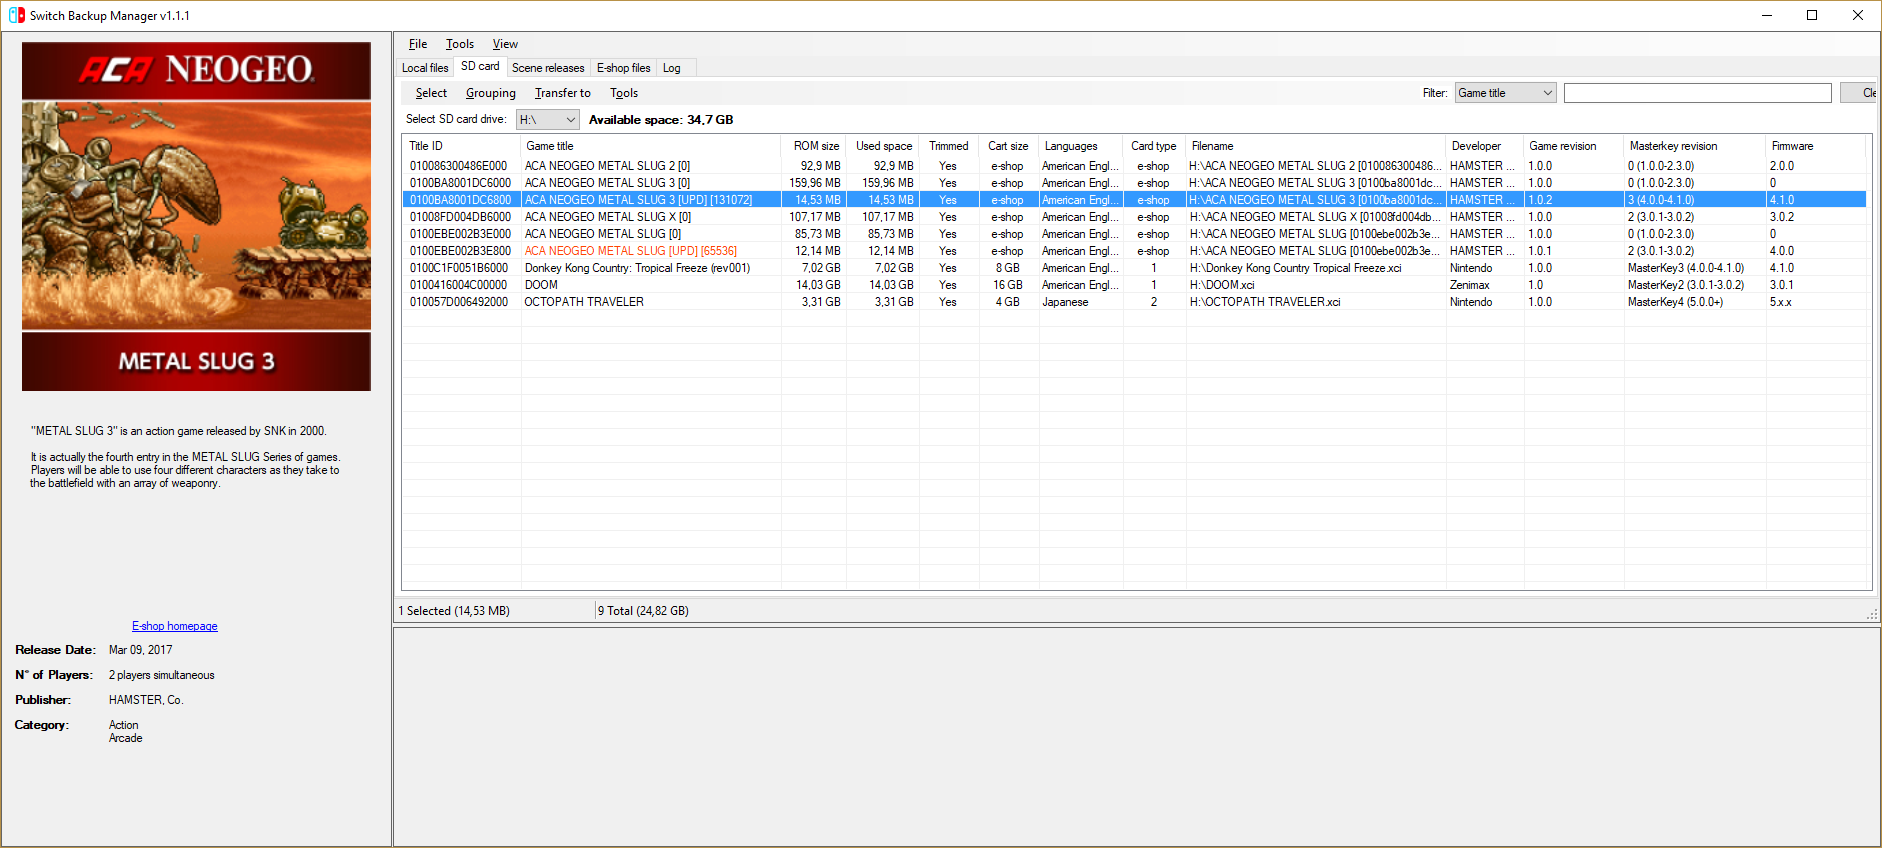1882x848 pixels.
Task: Sort by the Firmware column header
Action: [1815, 146]
